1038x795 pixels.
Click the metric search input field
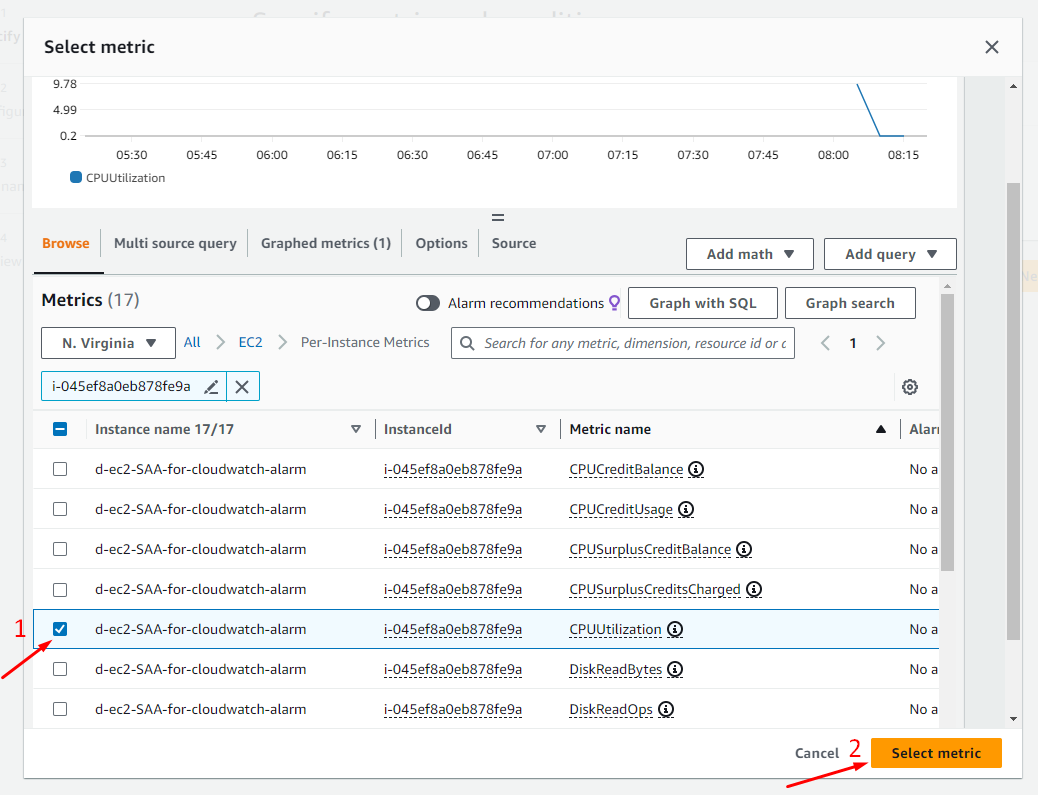[634, 343]
